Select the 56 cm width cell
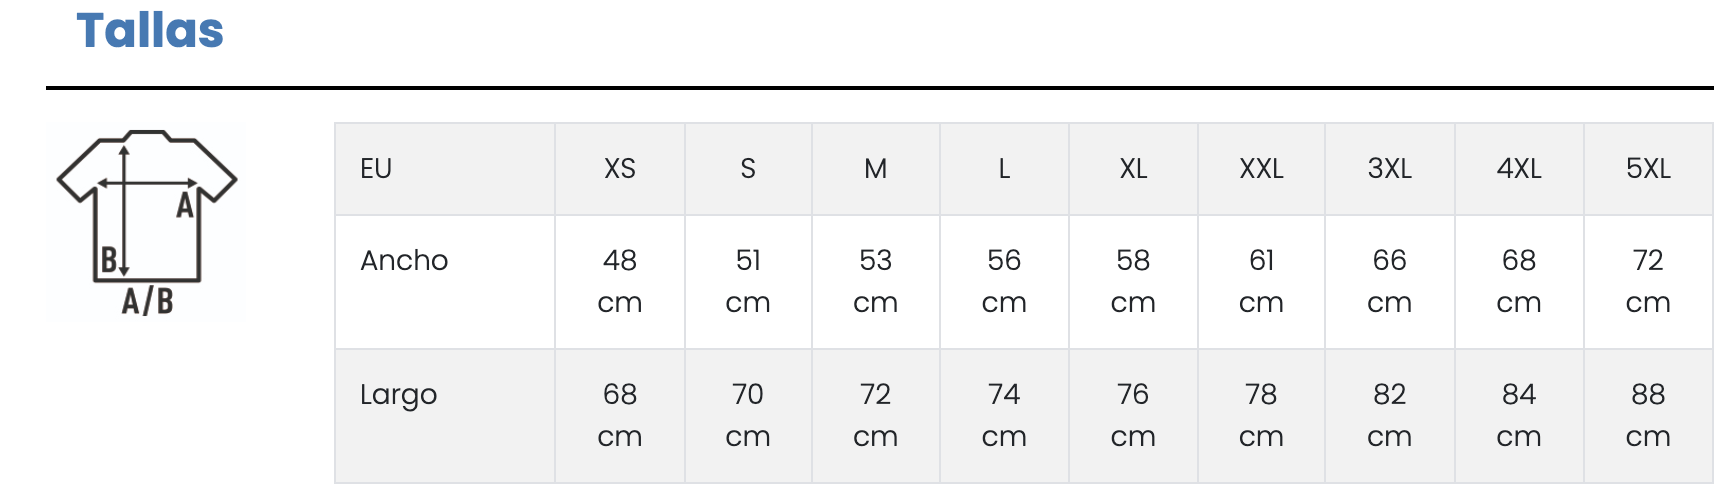The image size is (1728, 500). 1004,281
